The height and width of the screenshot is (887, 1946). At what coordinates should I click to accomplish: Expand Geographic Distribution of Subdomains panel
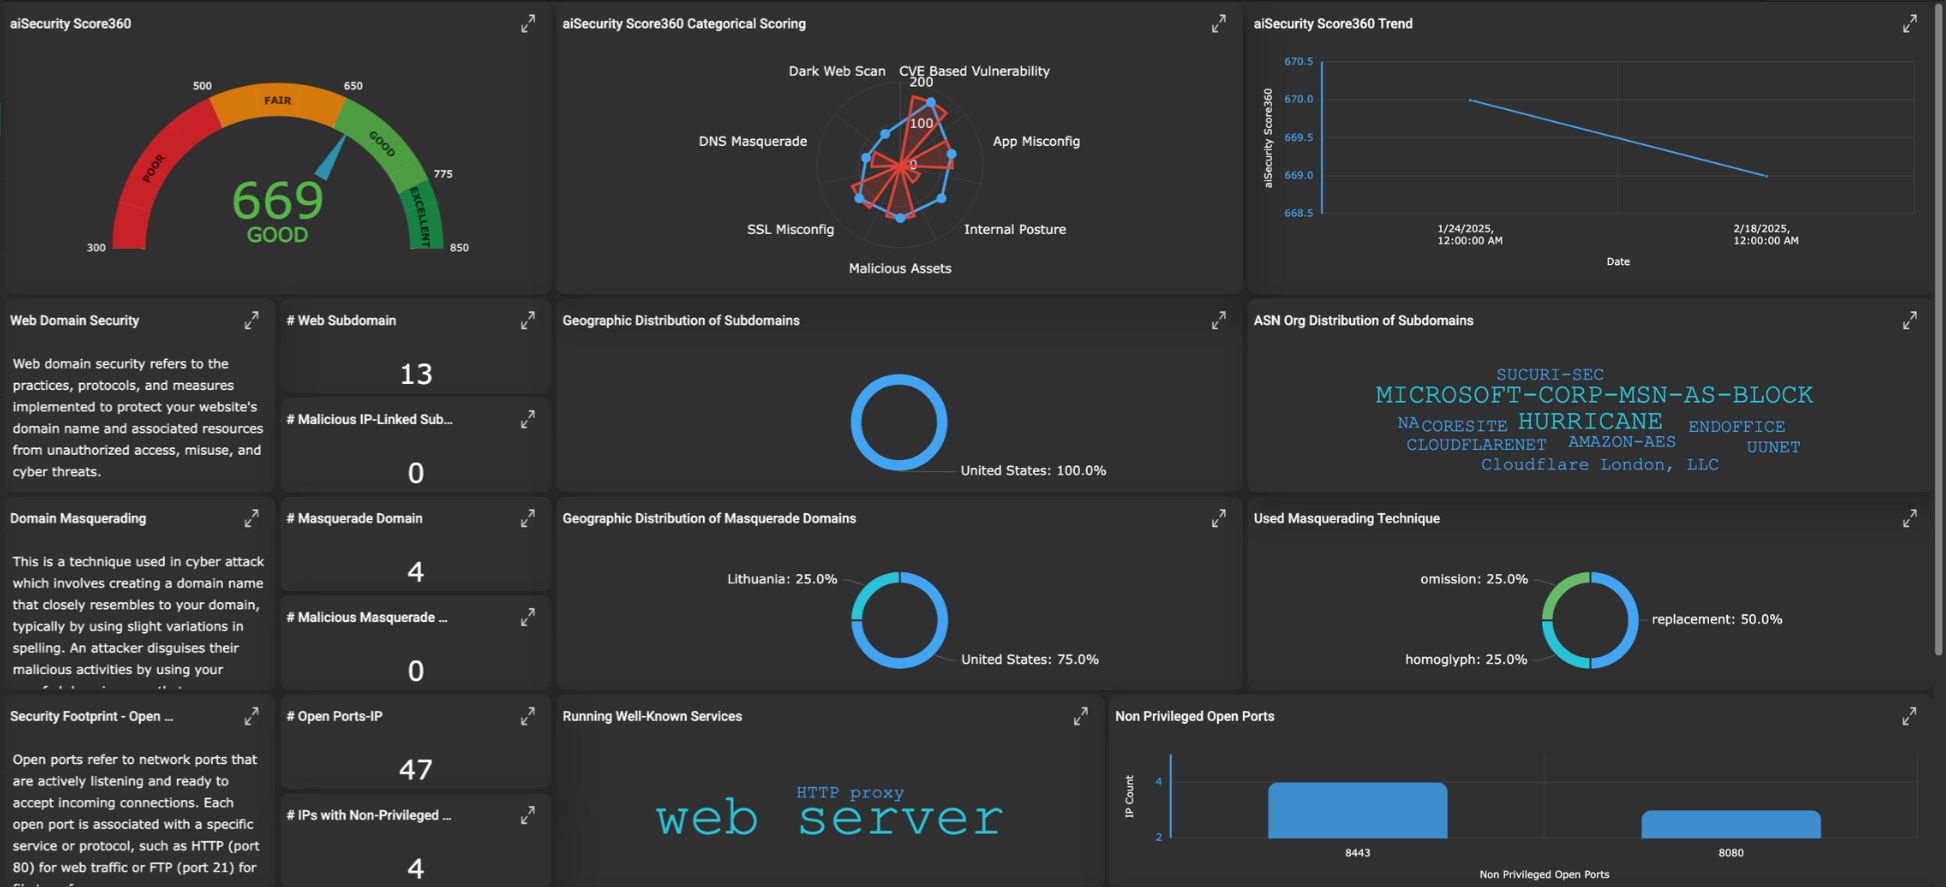1218,320
